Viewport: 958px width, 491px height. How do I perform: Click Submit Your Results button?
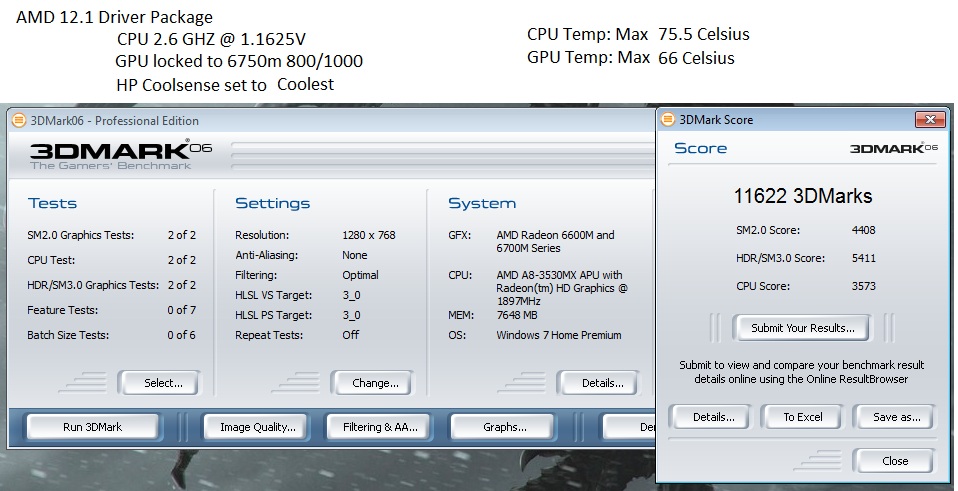pos(802,328)
